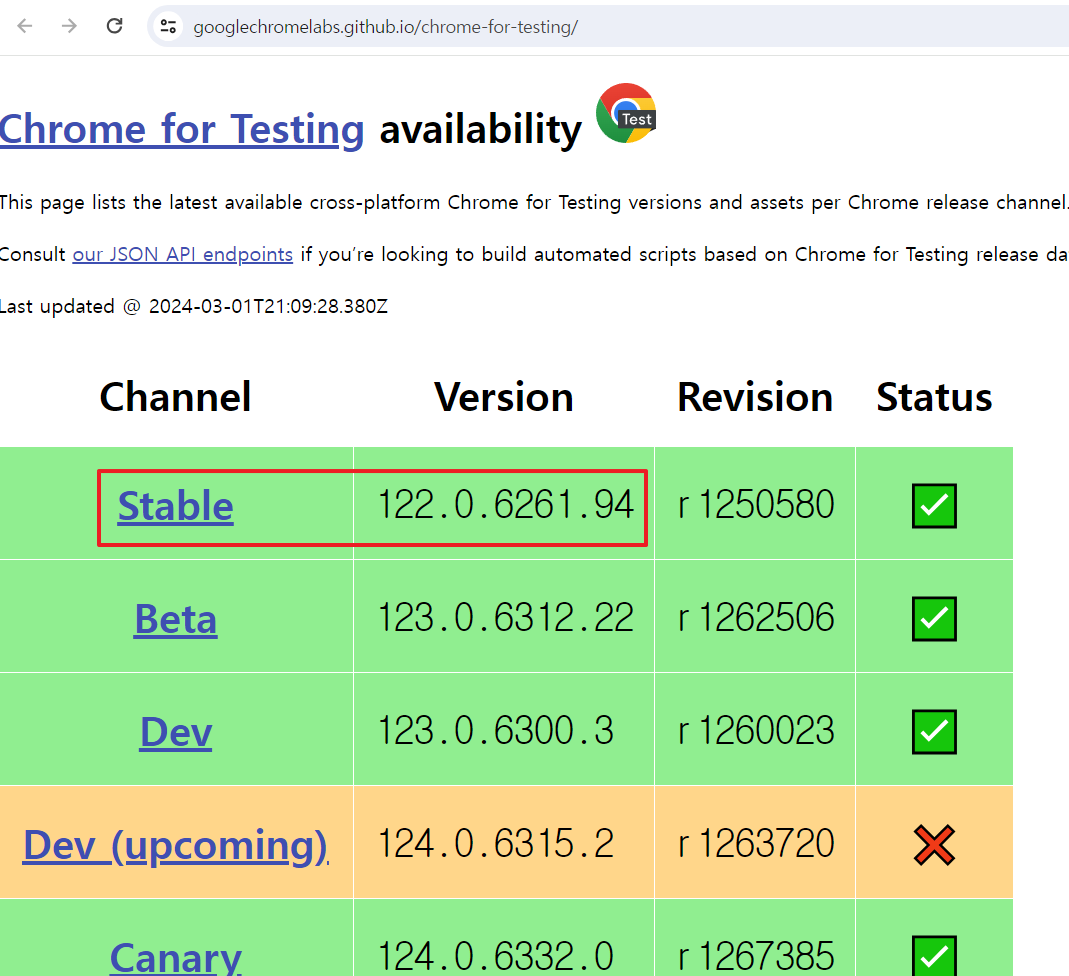
Task: Click the red X status for Dev (upcoming)
Action: coord(934,845)
